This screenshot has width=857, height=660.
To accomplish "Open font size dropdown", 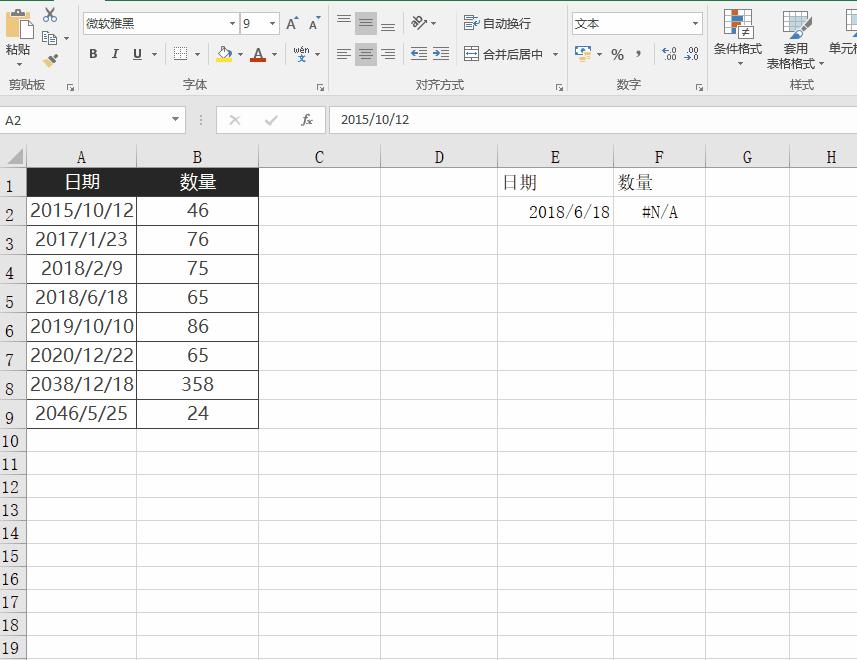I will pyautogui.click(x=272, y=23).
